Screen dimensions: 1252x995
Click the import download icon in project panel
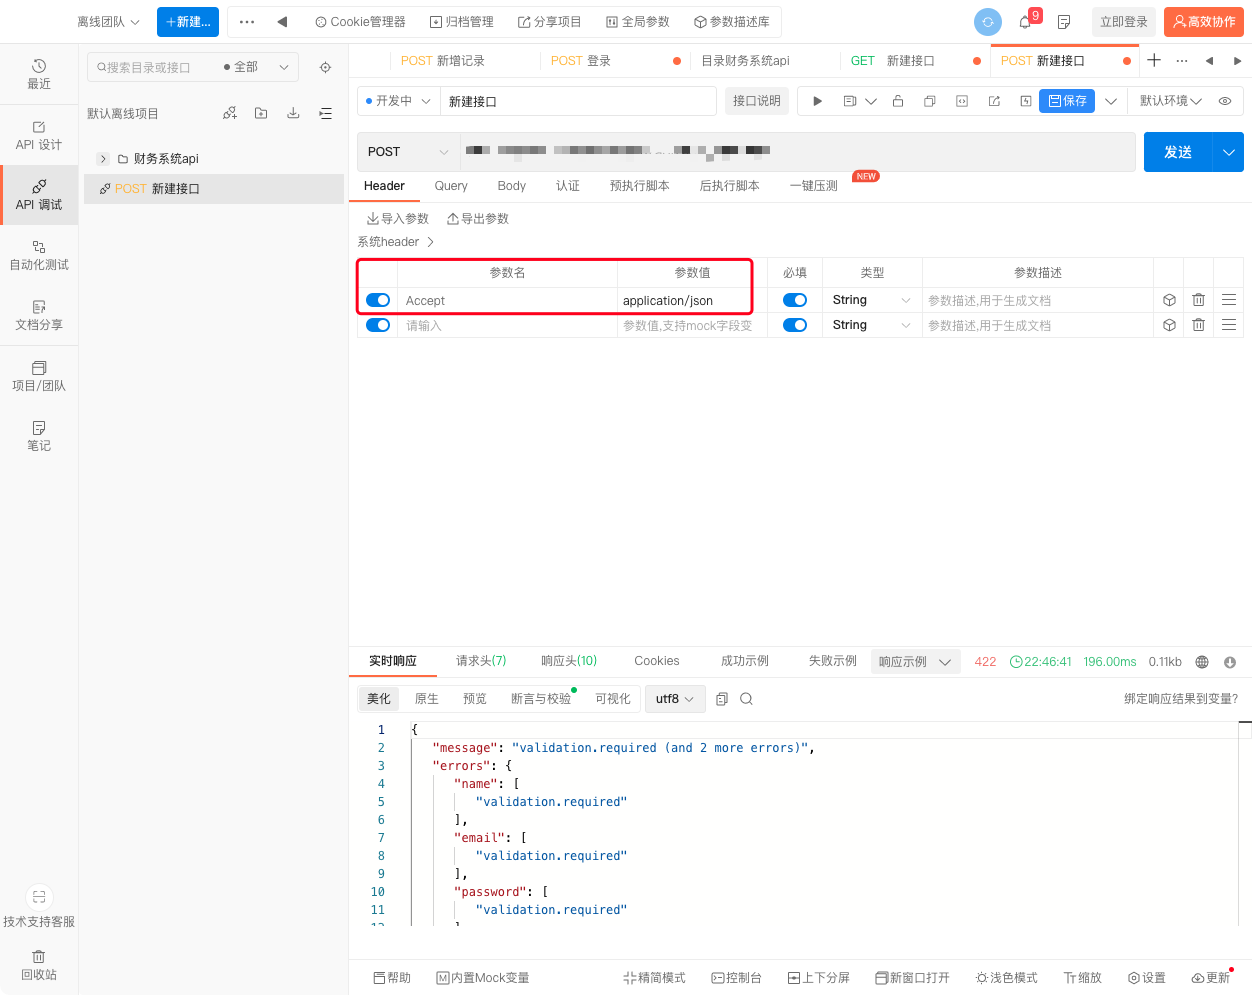click(x=293, y=113)
